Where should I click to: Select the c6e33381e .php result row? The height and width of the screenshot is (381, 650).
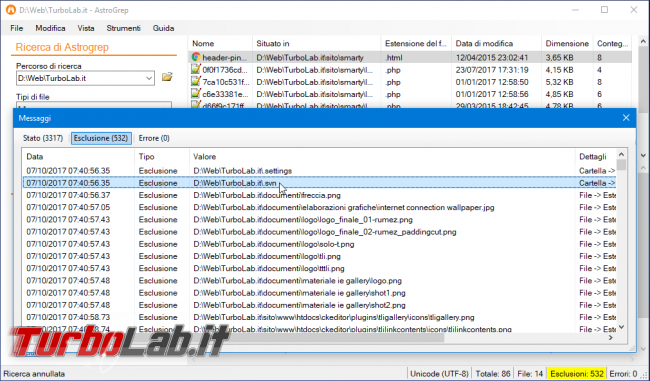pyautogui.click(x=410, y=94)
